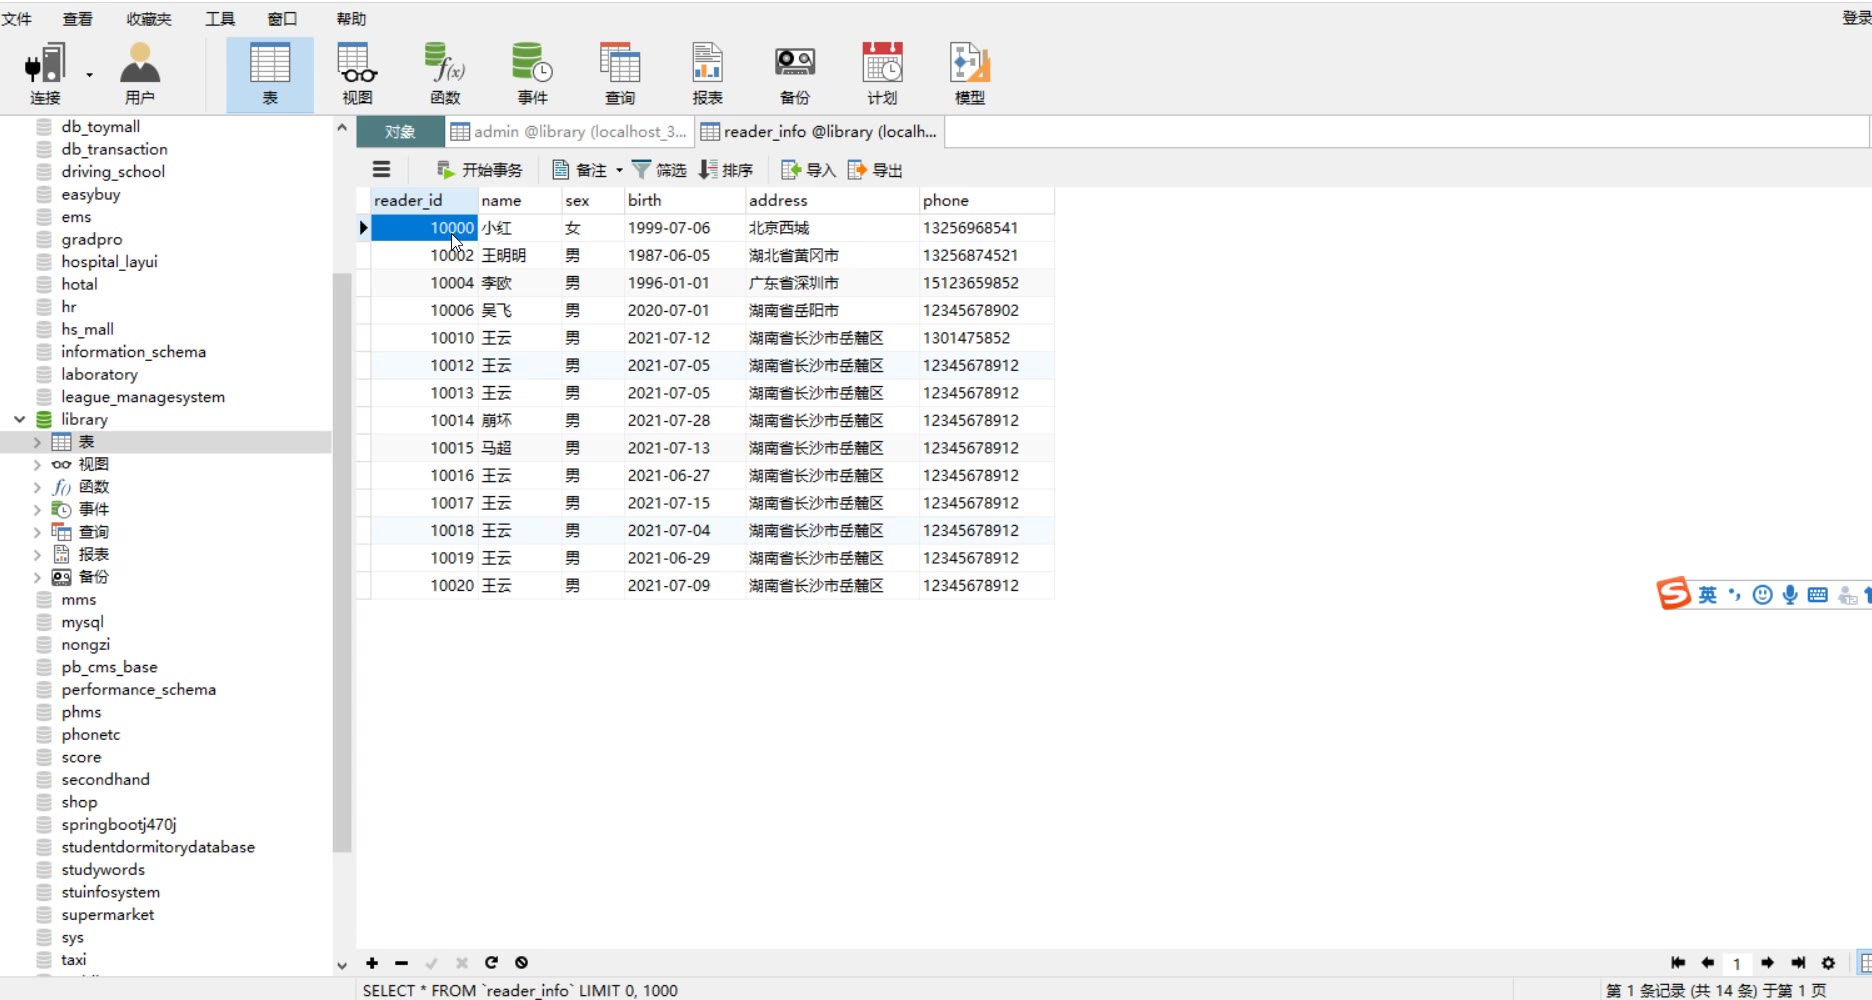Click the page number input field

tap(1737, 963)
